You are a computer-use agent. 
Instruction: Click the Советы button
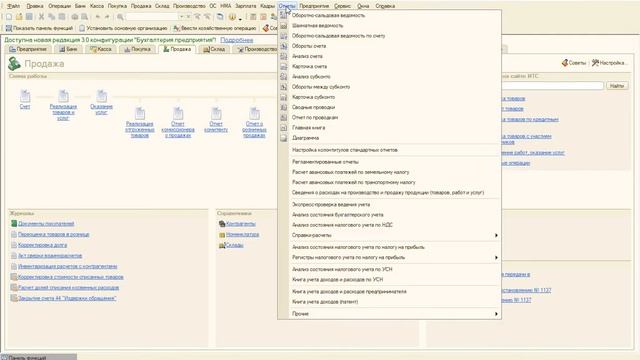pos(574,63)
